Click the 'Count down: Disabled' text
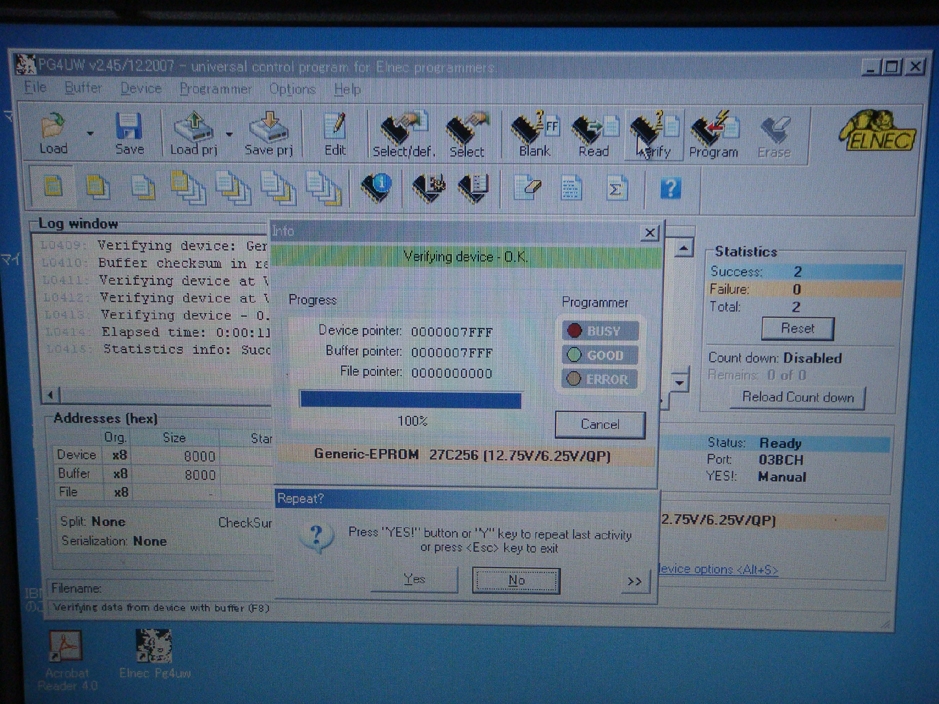This screenshot has width=939, height=704. [x=775, y=358]
